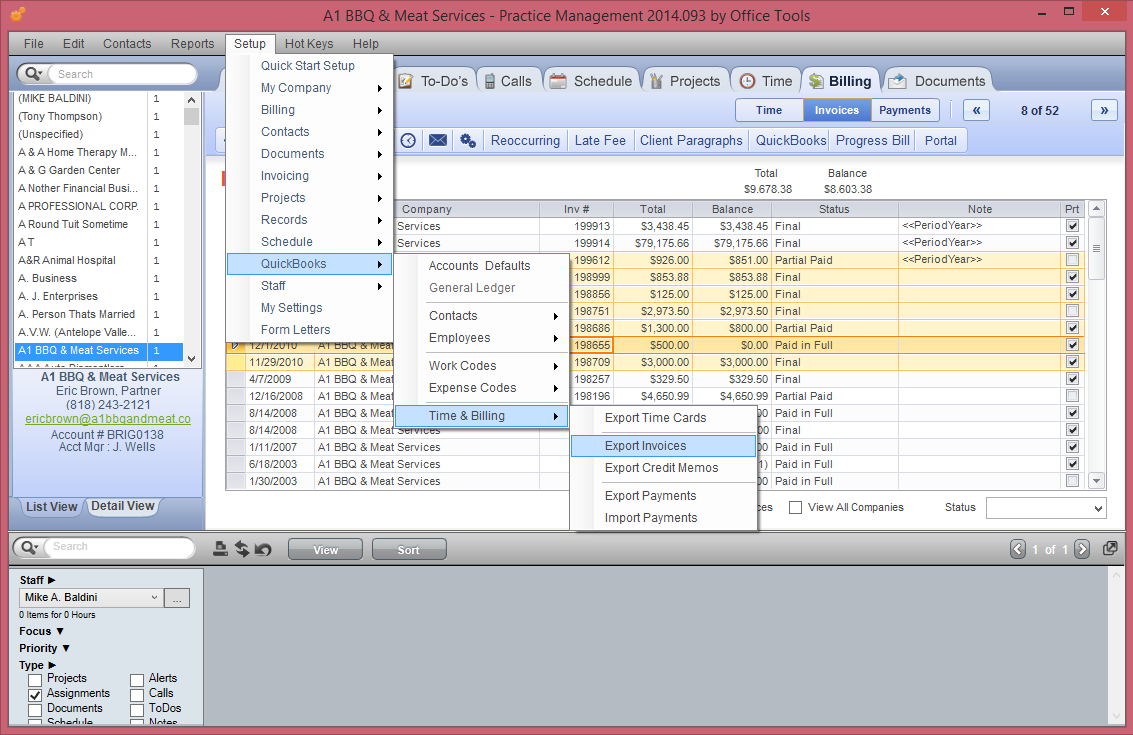Toggle Prt checkbox for invoice 199612
Viewport: 1133px width, 735px height.
point(1072,260)
